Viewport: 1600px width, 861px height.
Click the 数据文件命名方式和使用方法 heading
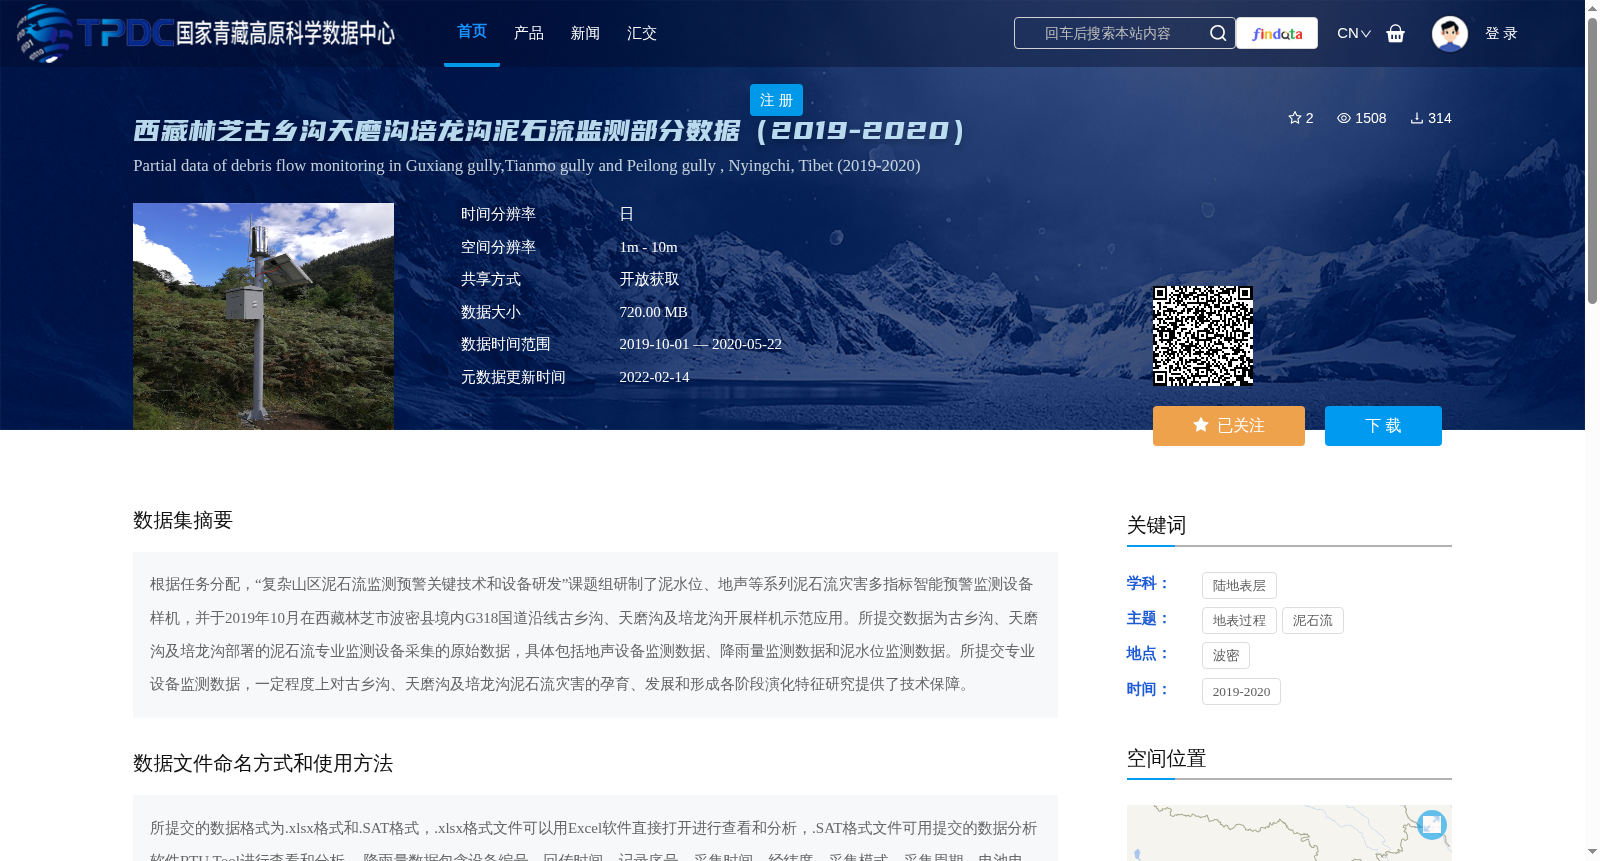[x=263, y=763]
